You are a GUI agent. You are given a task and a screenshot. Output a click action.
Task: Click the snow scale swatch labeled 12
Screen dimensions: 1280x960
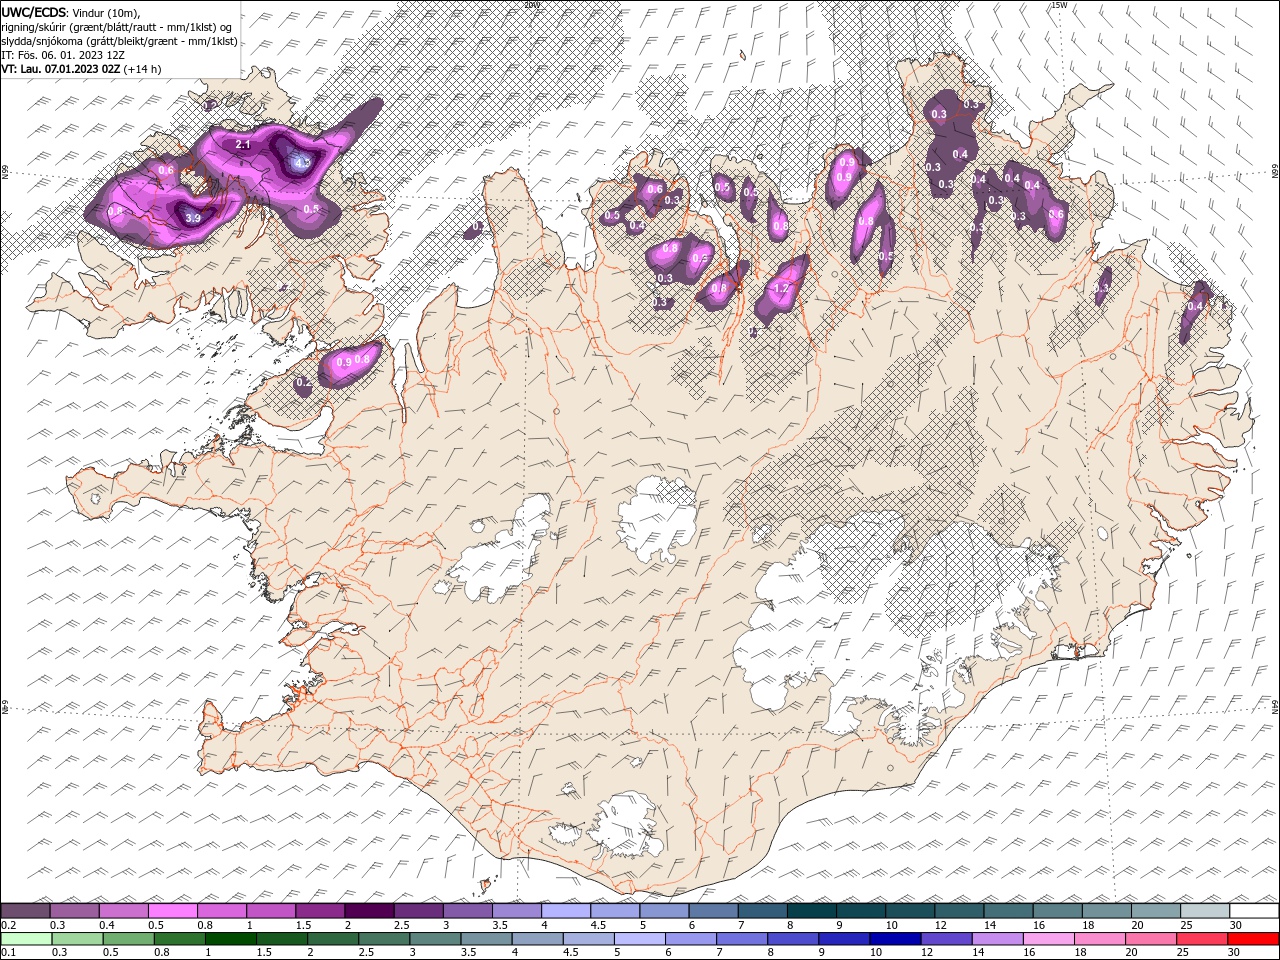point(959,911)
